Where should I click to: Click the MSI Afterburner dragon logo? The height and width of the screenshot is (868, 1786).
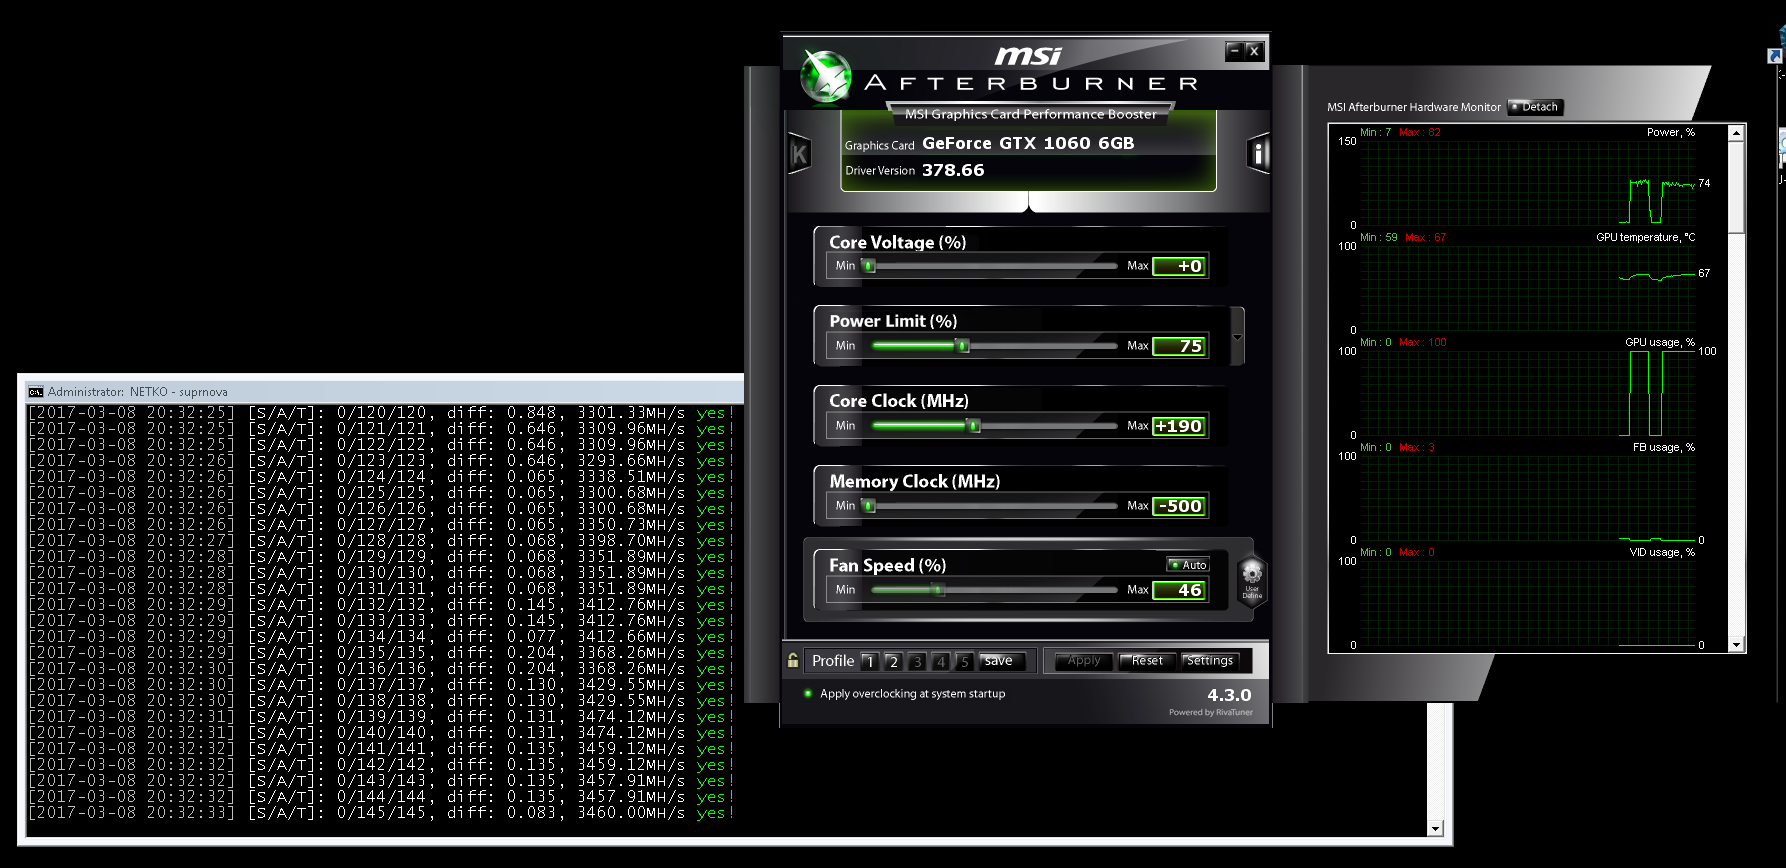click(826, 77)
